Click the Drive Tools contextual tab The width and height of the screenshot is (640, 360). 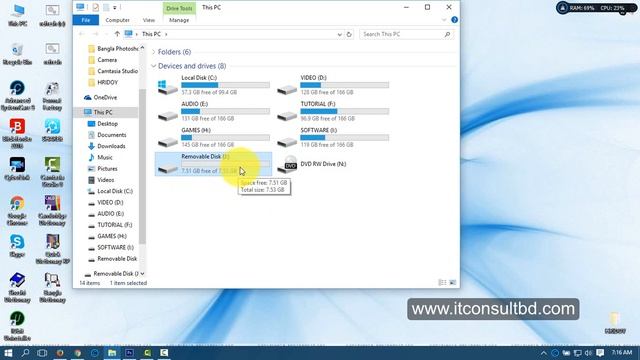[179, 8]
